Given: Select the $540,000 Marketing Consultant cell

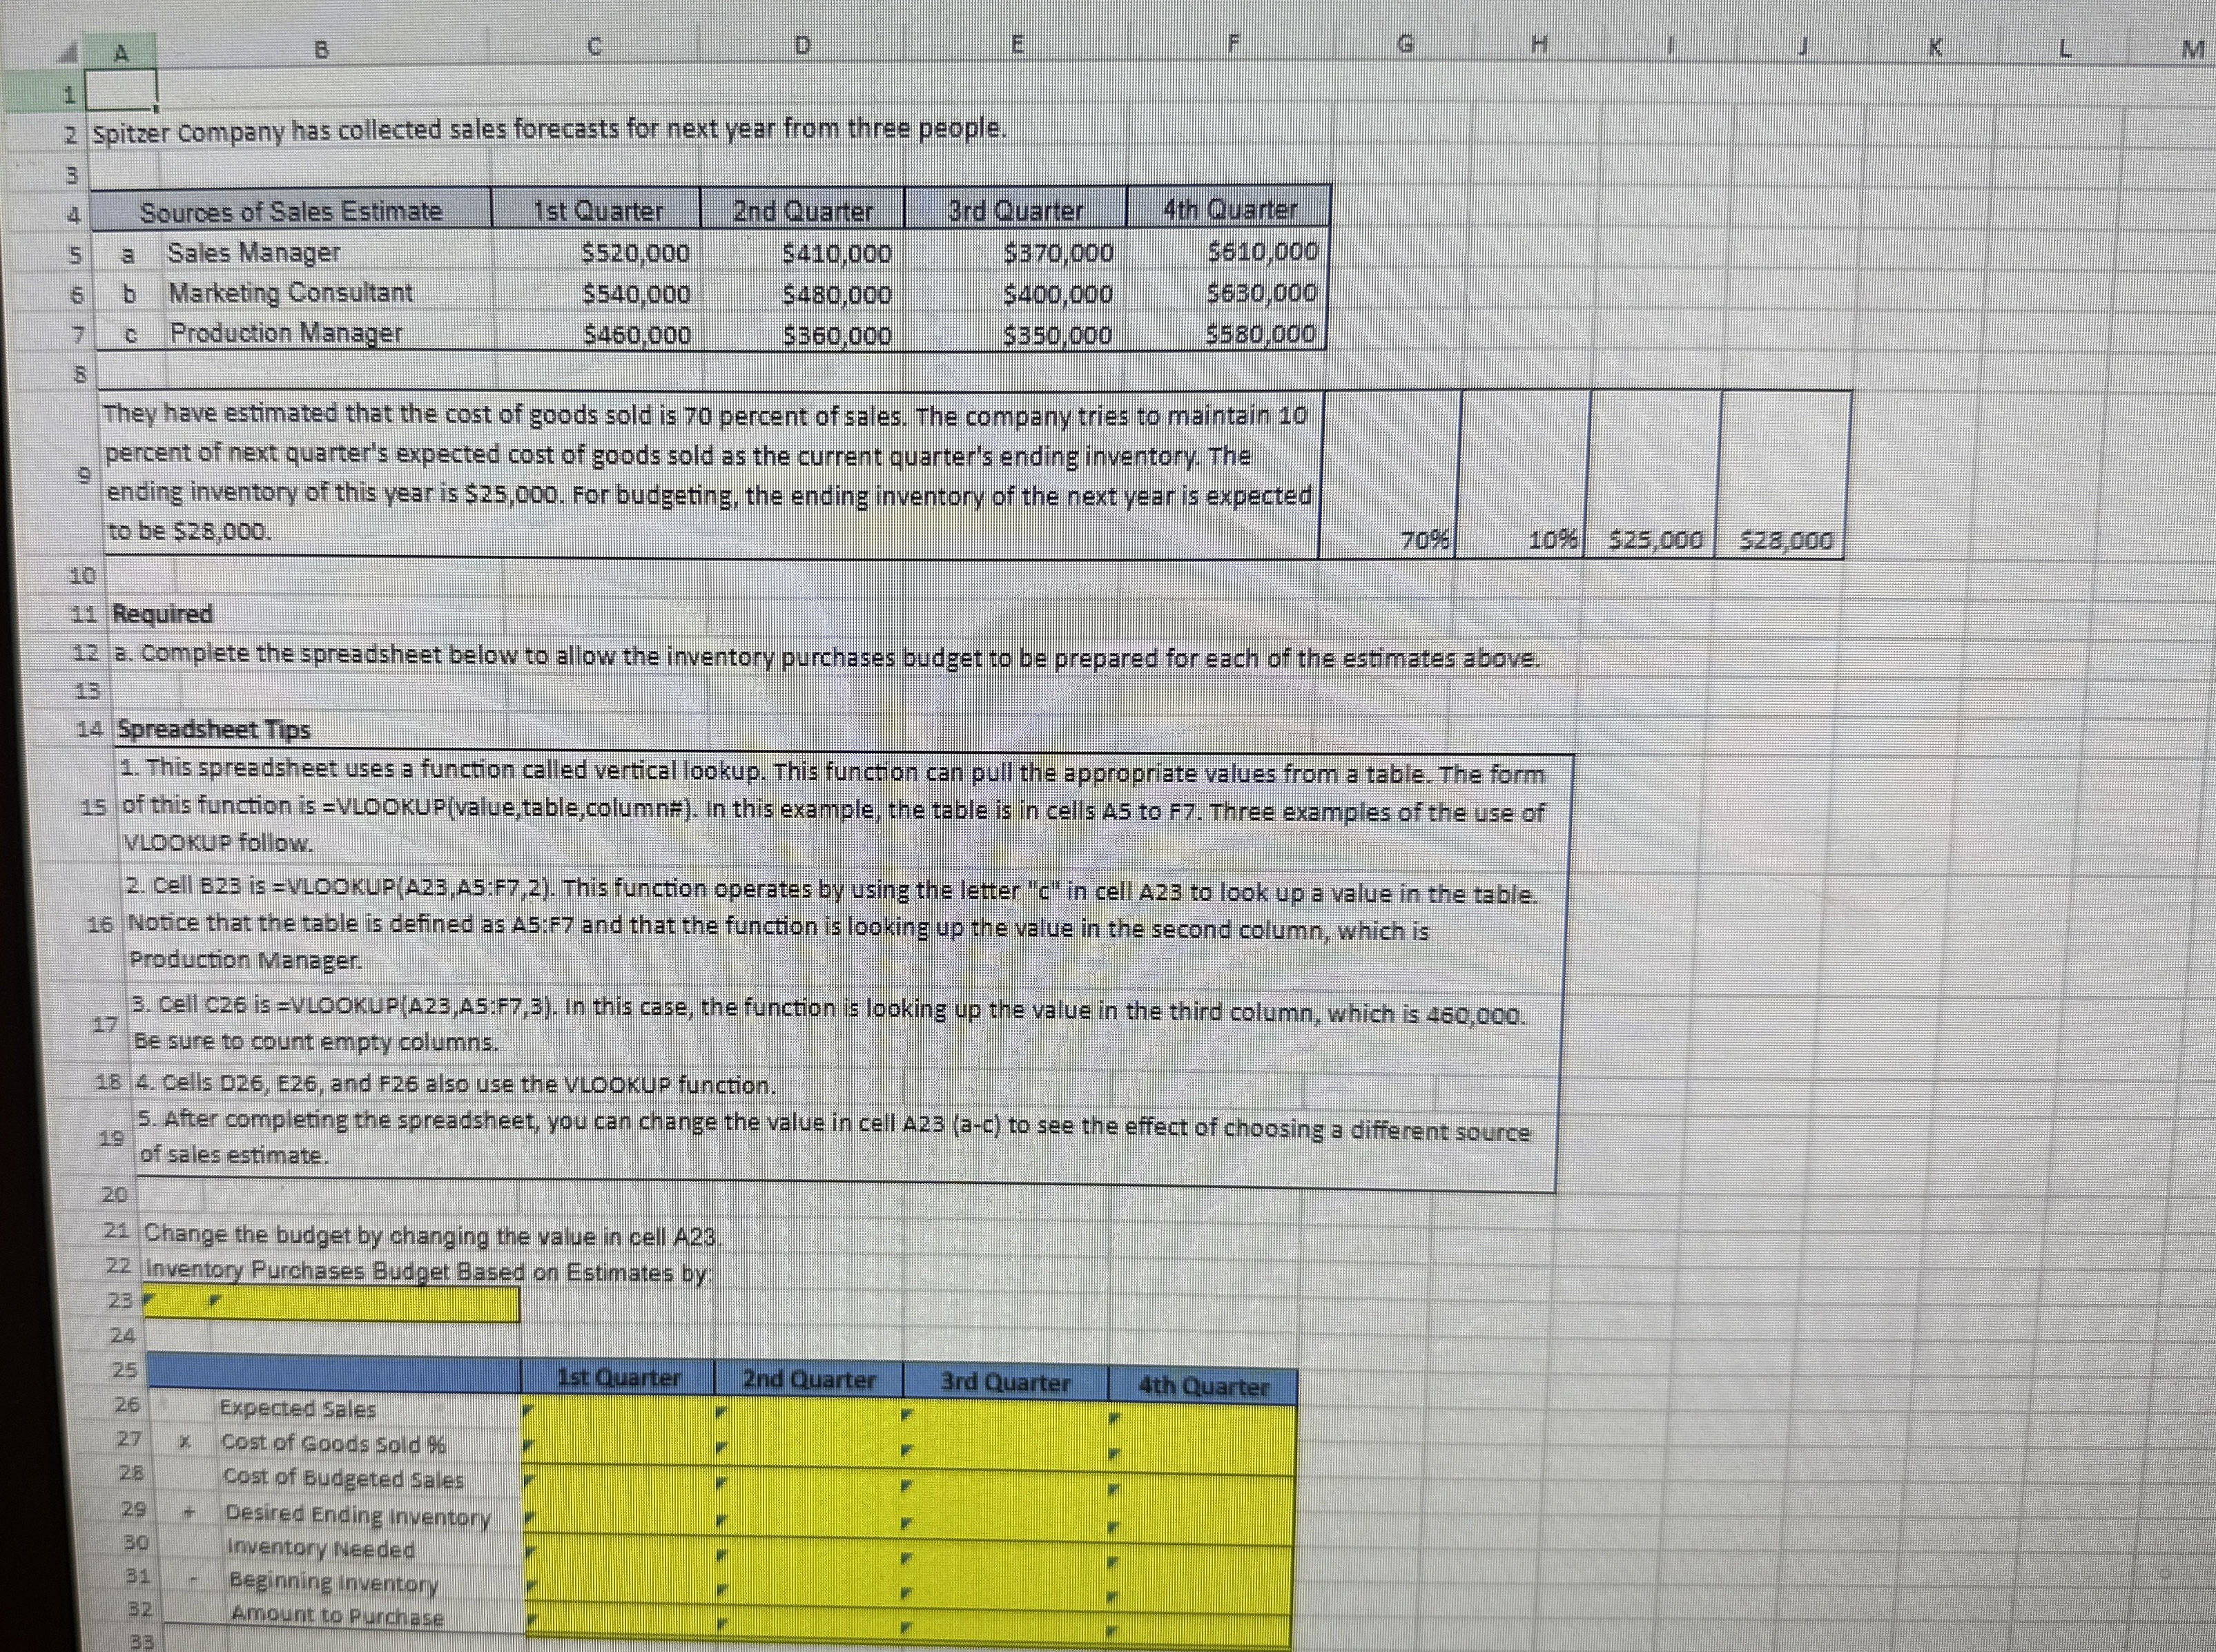Looking at the screenshot, I should click(597, 294).
